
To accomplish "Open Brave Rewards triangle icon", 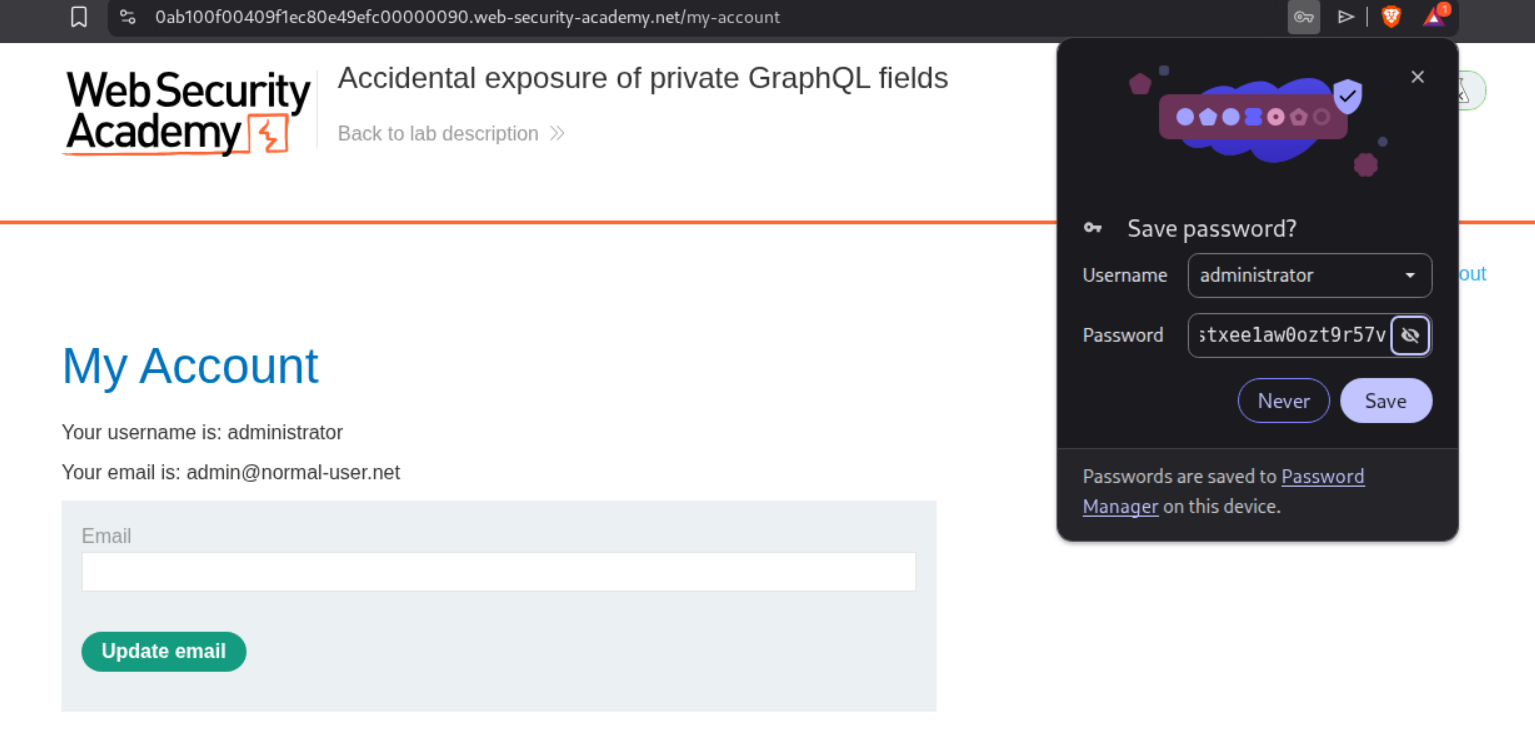I will 1434,17.
